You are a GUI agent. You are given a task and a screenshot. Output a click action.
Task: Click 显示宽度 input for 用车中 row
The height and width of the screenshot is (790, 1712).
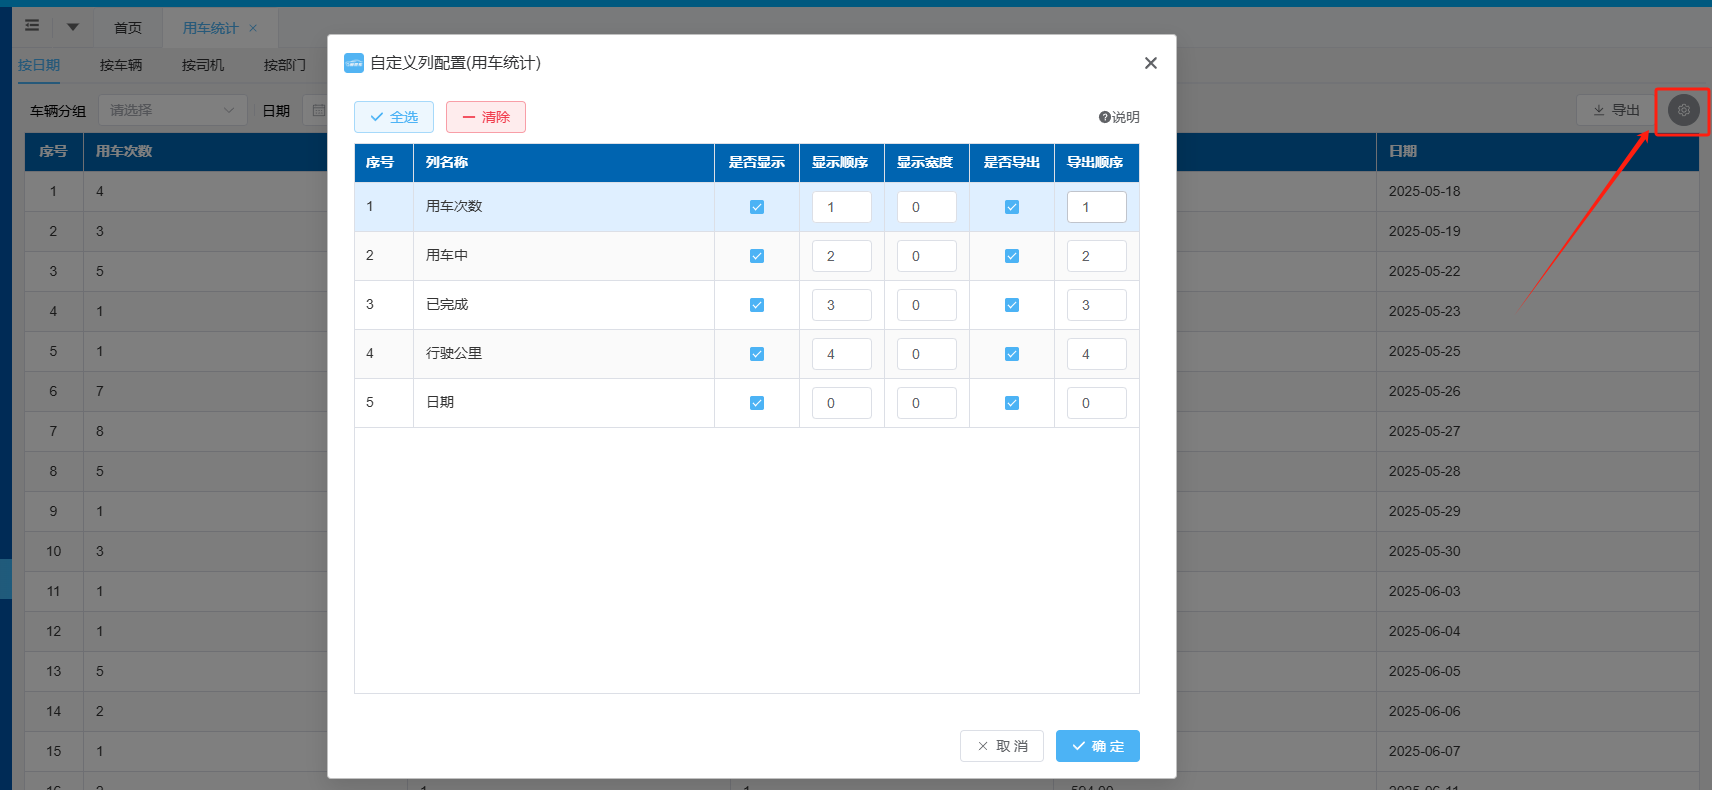(x=926, y=256)
